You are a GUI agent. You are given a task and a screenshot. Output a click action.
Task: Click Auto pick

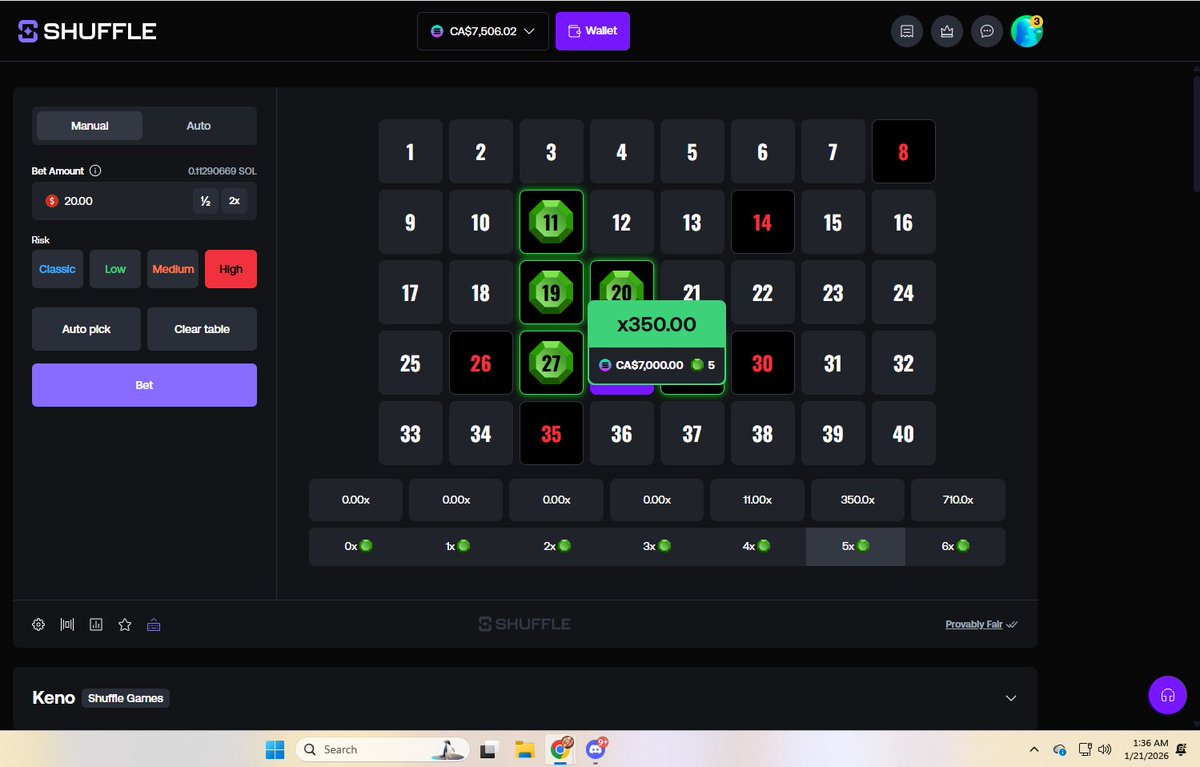point(86,329)
